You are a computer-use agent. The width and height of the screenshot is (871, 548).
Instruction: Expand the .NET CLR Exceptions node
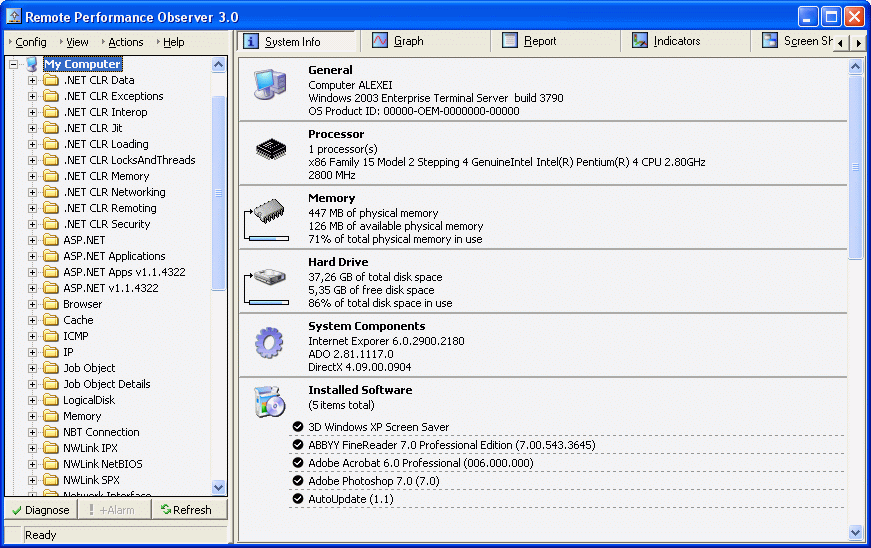pos(32,97)
